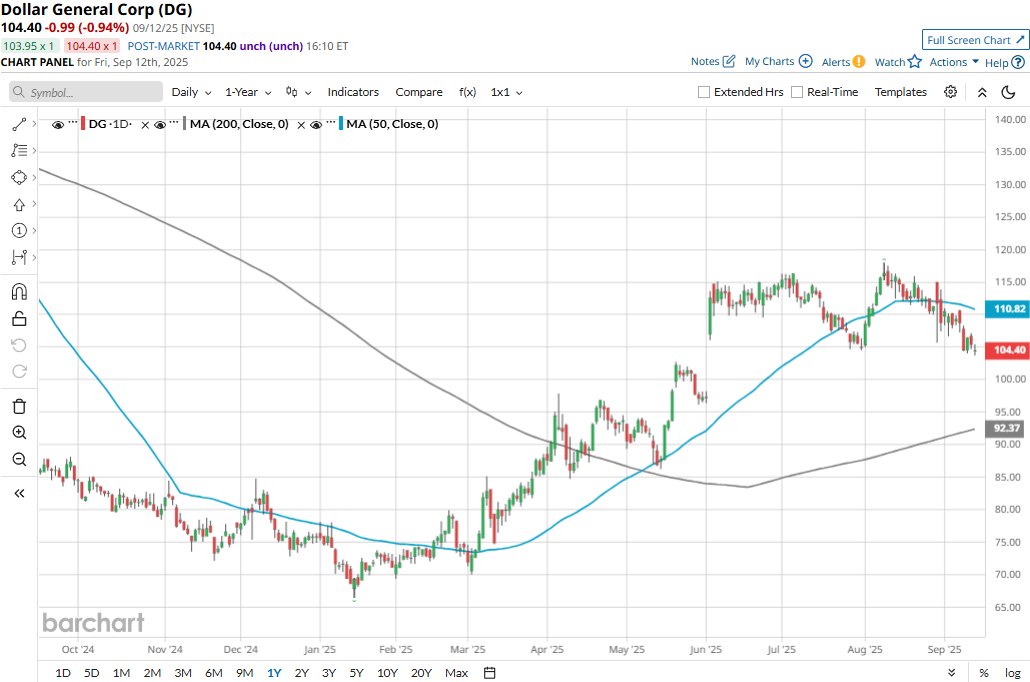Click the Alerts exclamation icon
Viewport: 1030px width, 682px height.
[859, 62]
